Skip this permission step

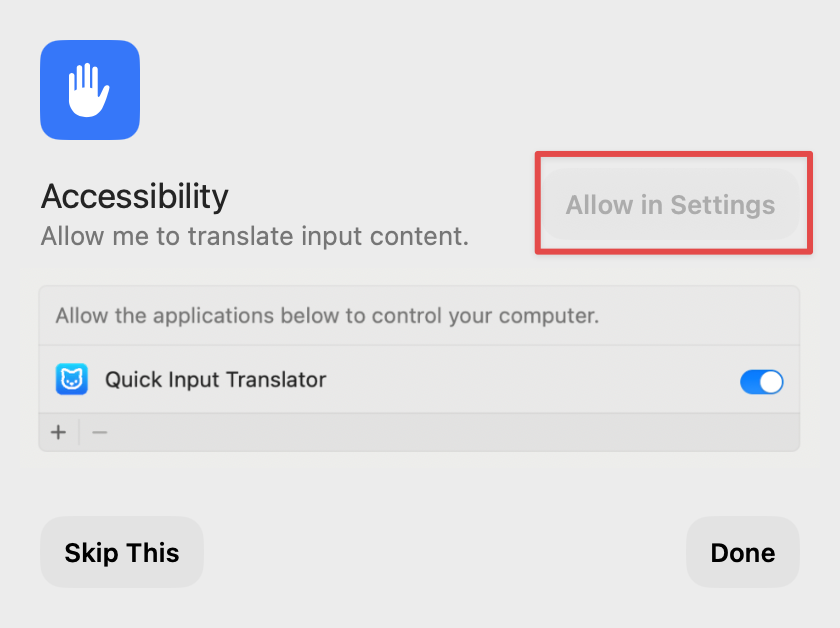pos(122,552)
